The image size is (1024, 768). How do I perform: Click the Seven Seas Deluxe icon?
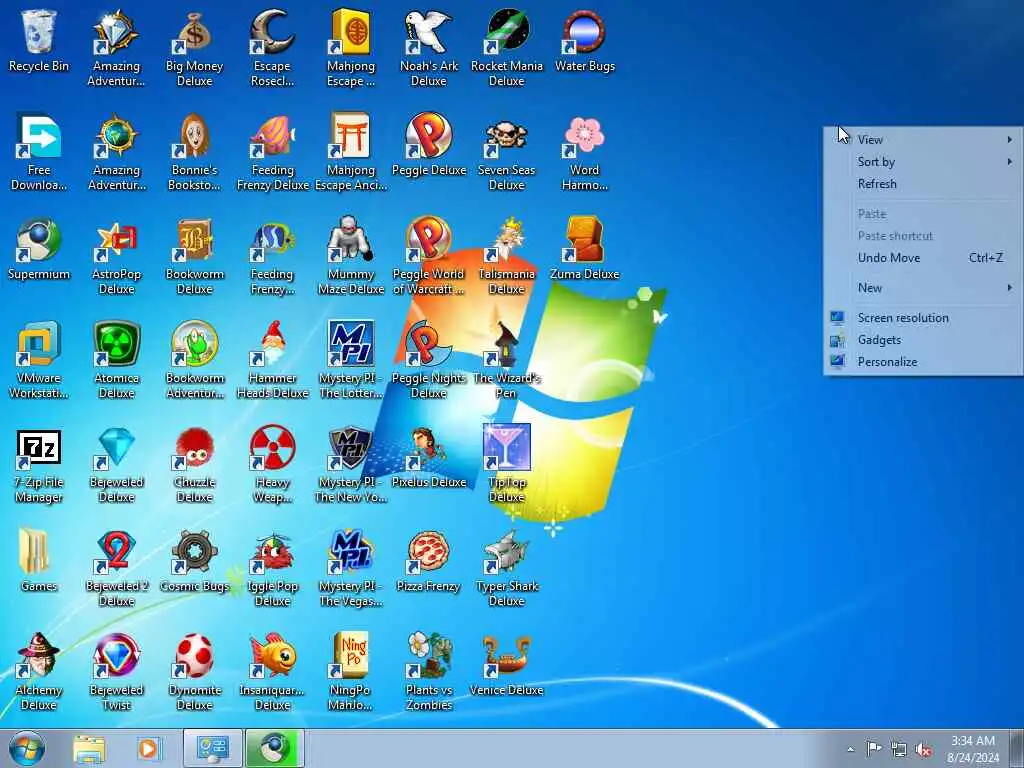pyautogui.click(x=507, y=152)
